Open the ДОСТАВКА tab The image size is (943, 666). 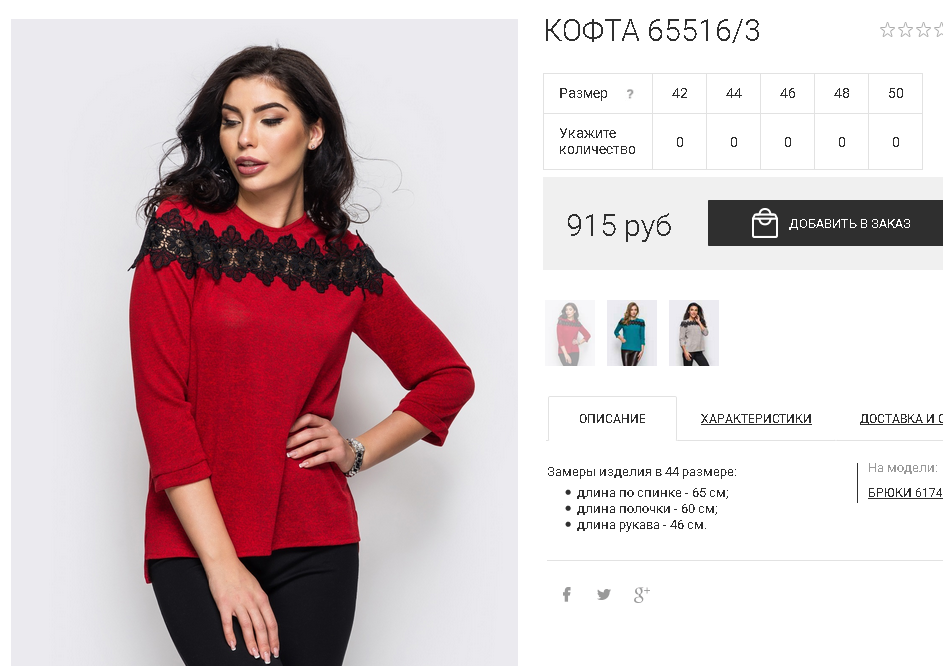(x=901, y=419)
